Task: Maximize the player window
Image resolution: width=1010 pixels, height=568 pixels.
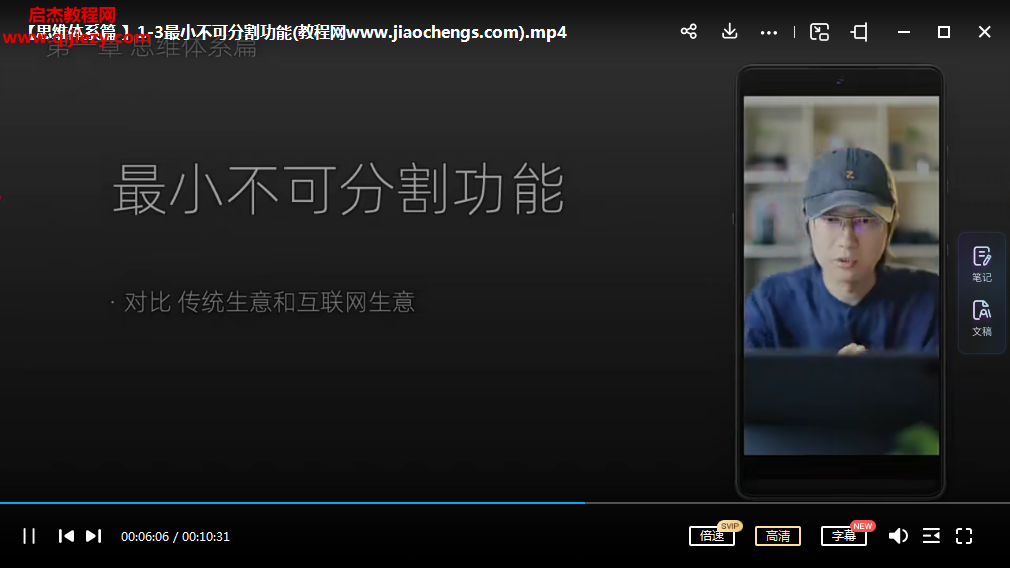Action: click(944, 32)
